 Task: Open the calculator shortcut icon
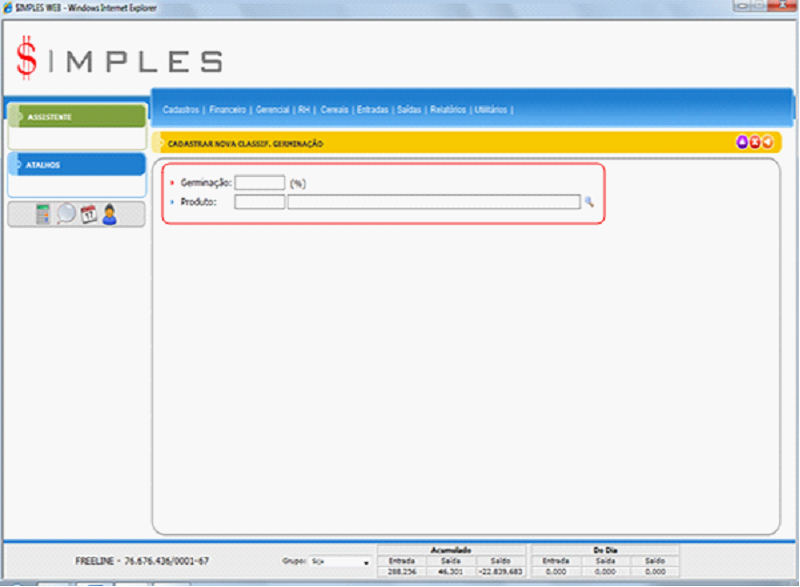43,214
